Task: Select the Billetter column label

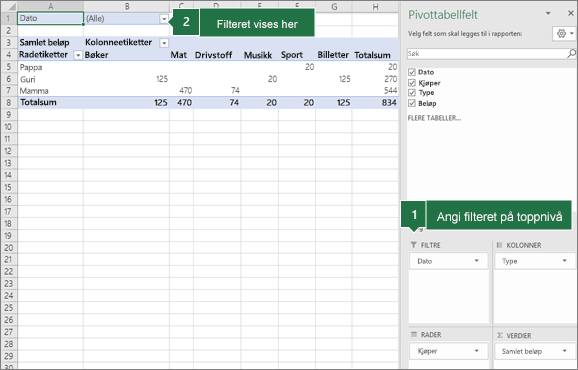Action: click(334, 55)
